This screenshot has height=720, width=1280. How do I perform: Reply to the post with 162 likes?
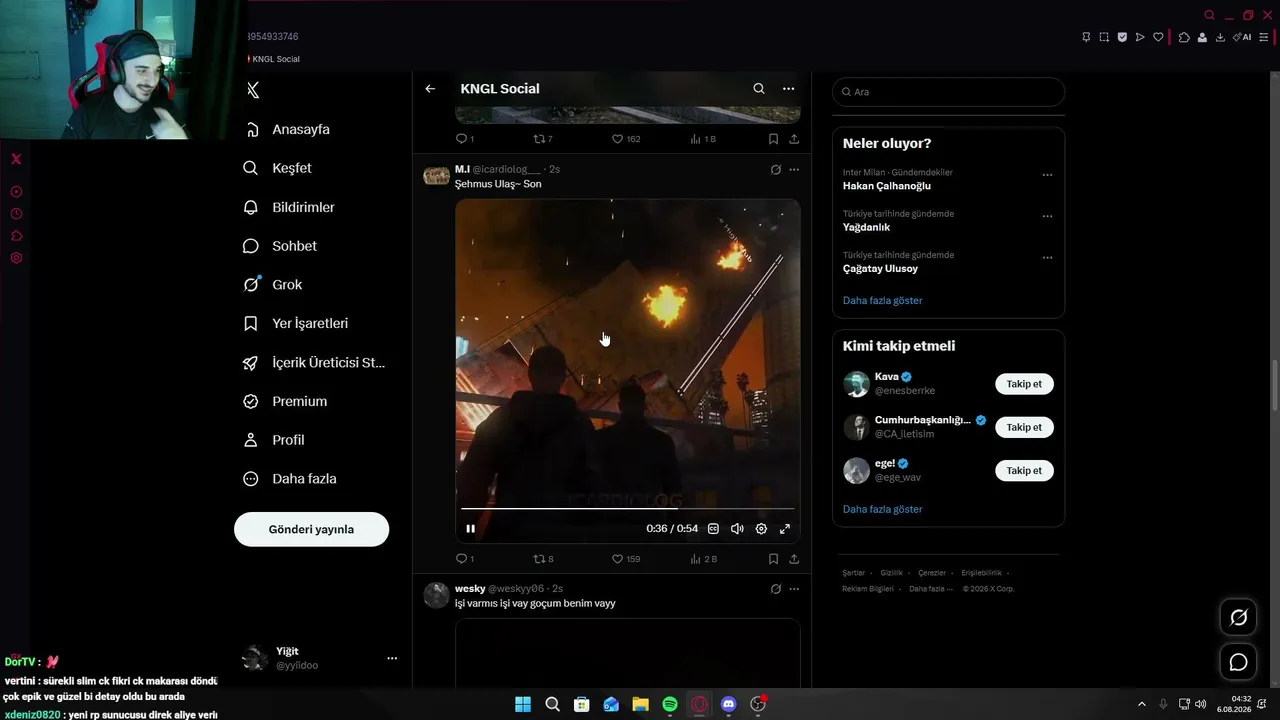[x=465, y=139]
